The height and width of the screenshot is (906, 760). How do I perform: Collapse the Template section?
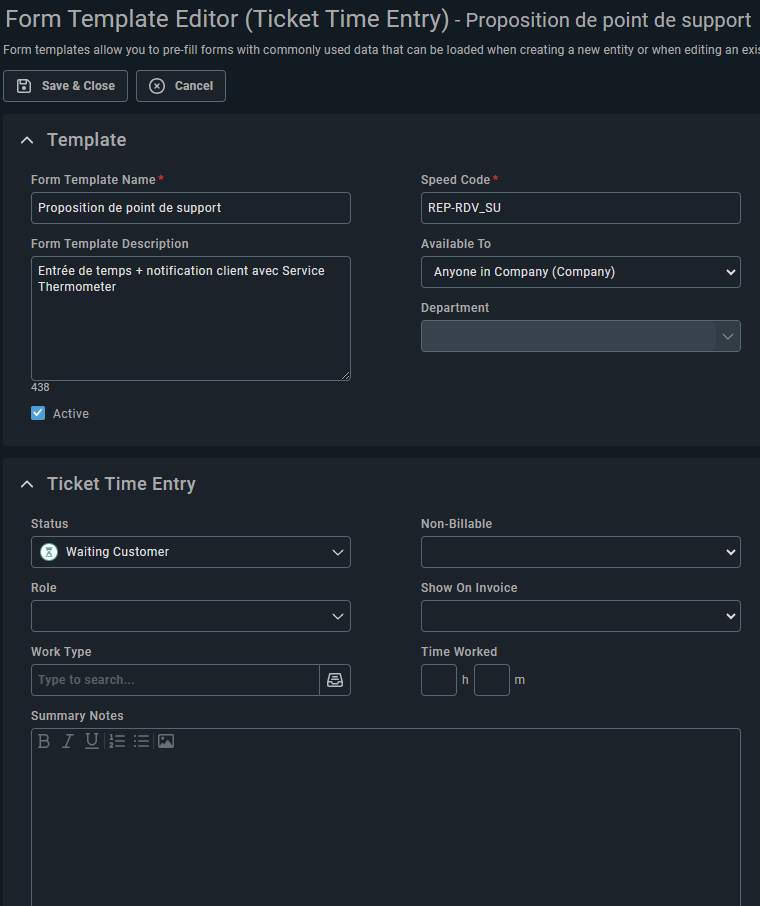[x=27, y=140]
